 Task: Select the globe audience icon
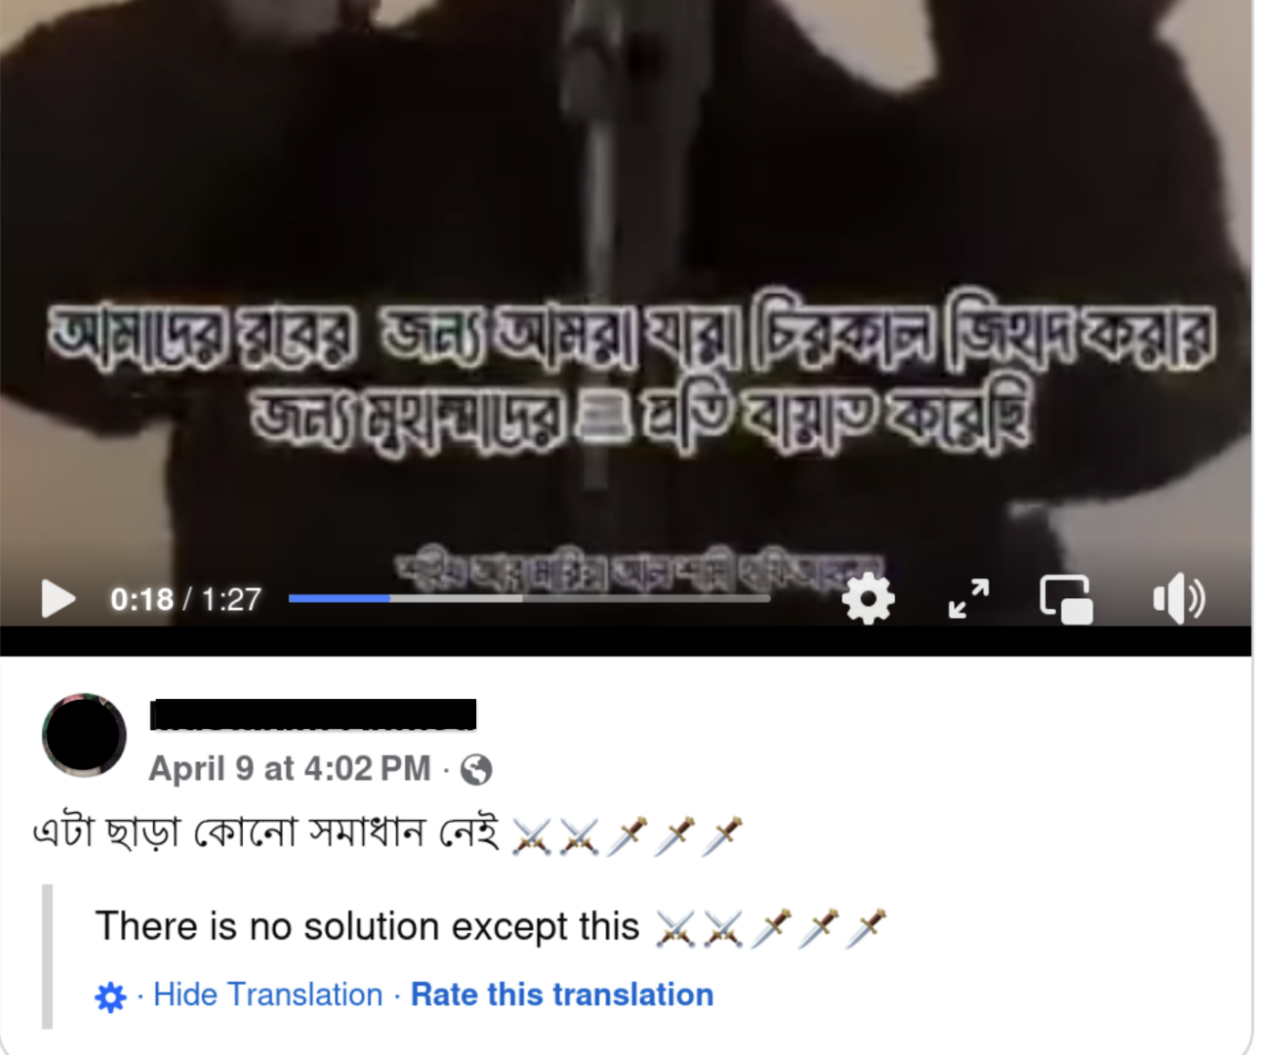pos(476,769)
